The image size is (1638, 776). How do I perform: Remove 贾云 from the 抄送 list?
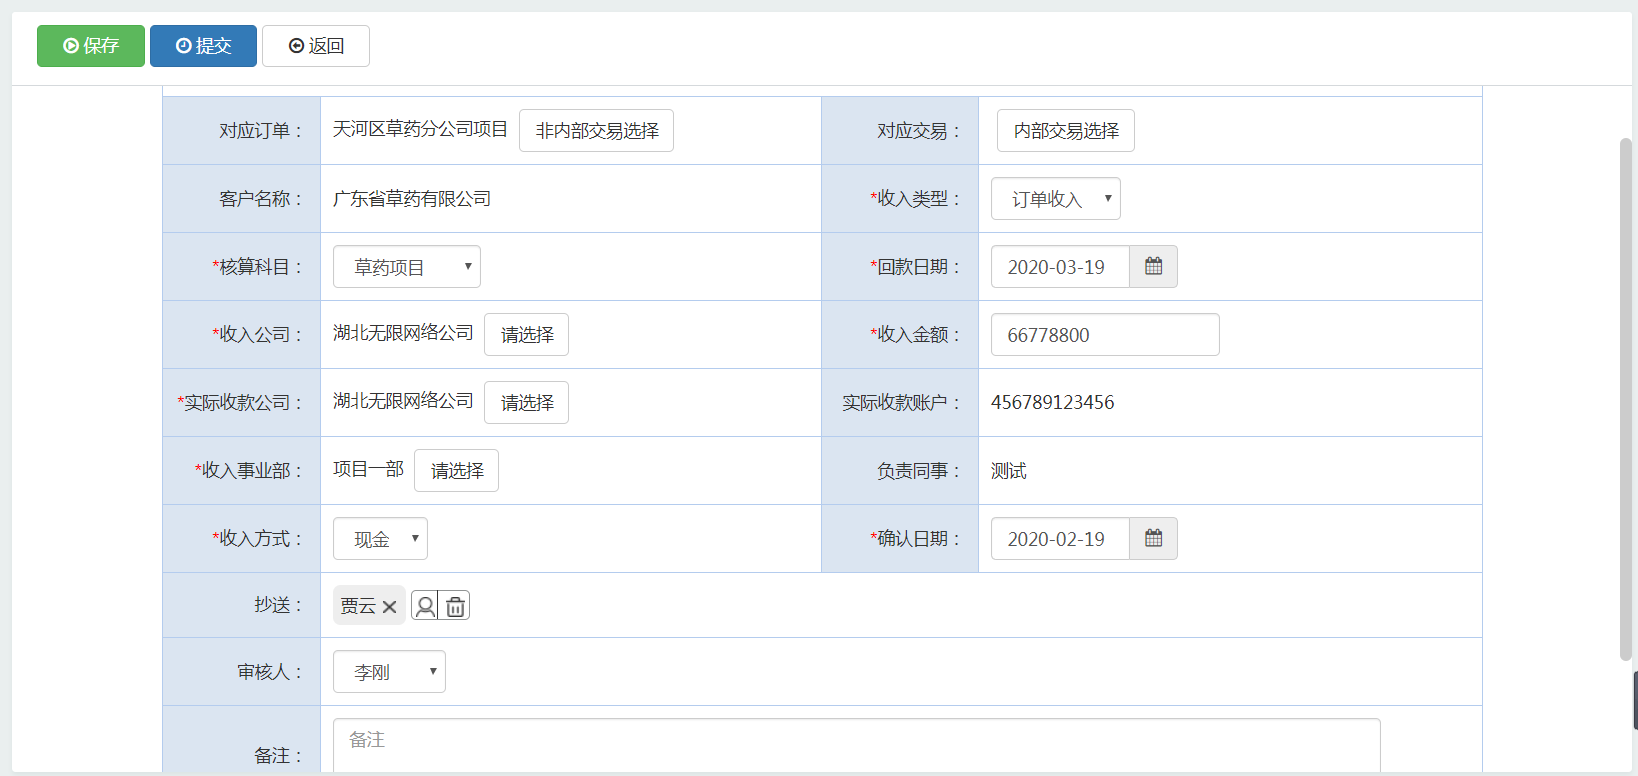(x=390, y=607)
